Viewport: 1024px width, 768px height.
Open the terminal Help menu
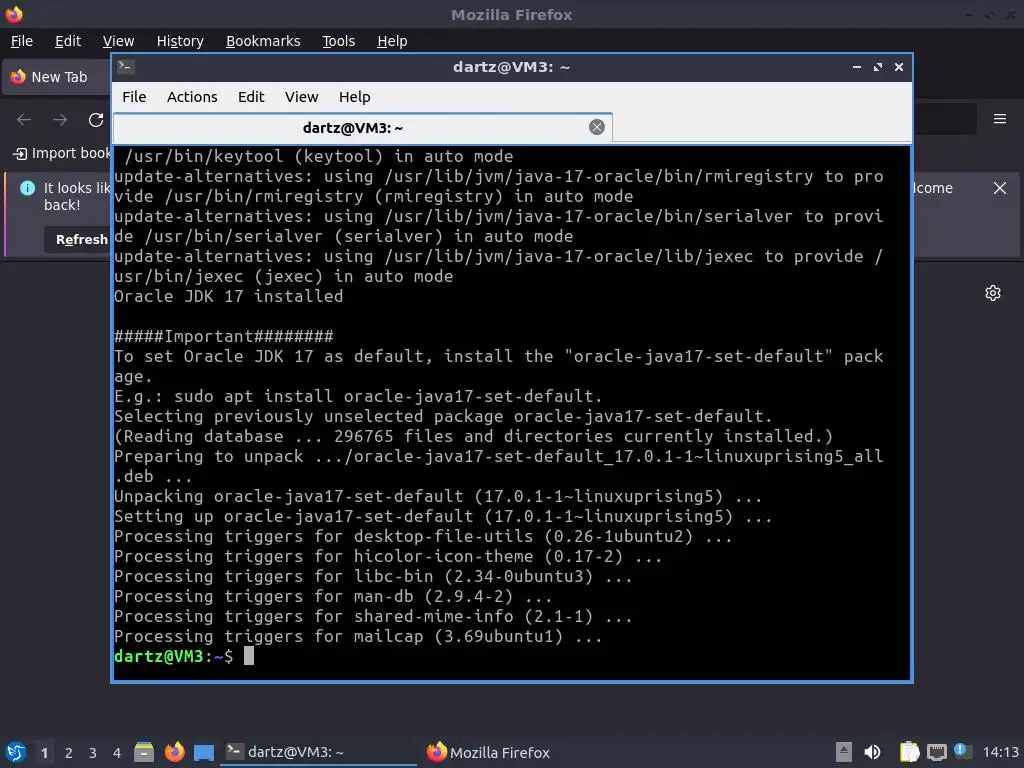pos(355,97)
